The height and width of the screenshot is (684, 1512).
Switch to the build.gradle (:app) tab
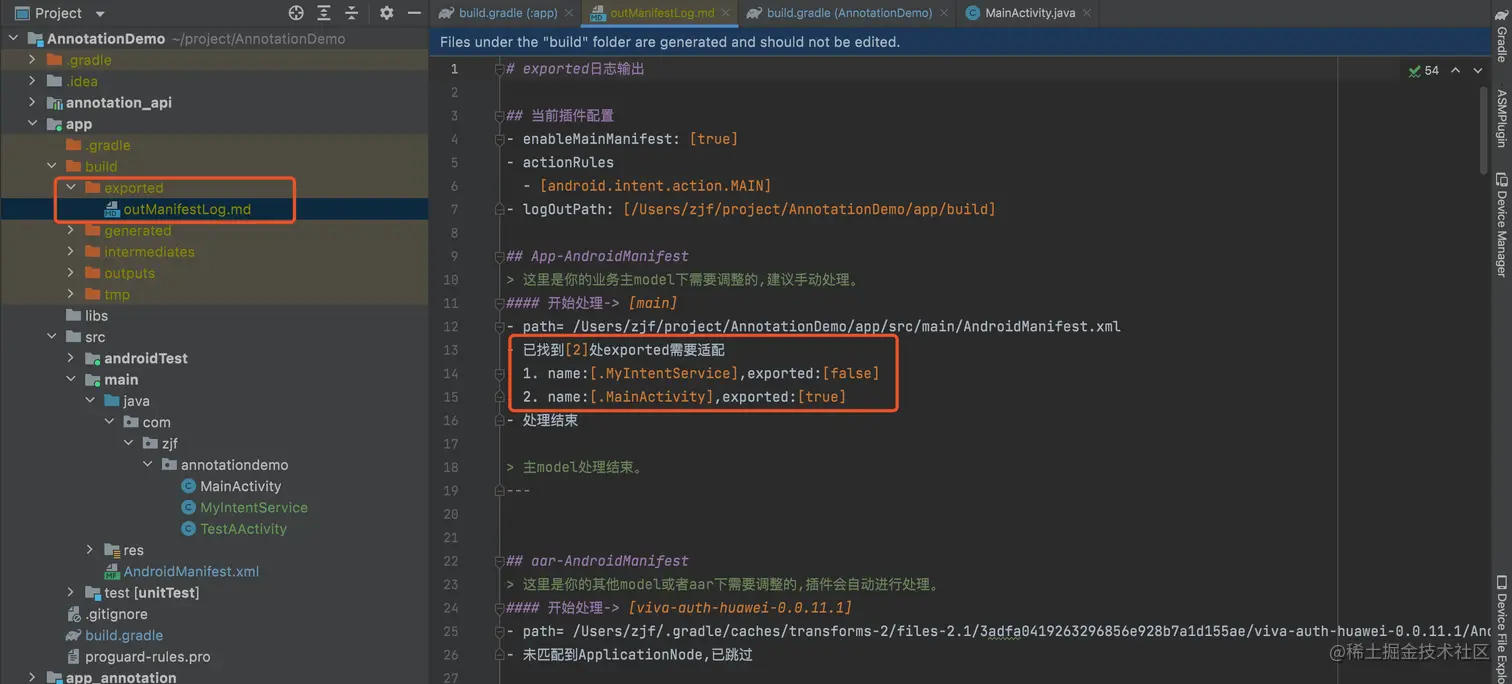click(x=505, y=13)
